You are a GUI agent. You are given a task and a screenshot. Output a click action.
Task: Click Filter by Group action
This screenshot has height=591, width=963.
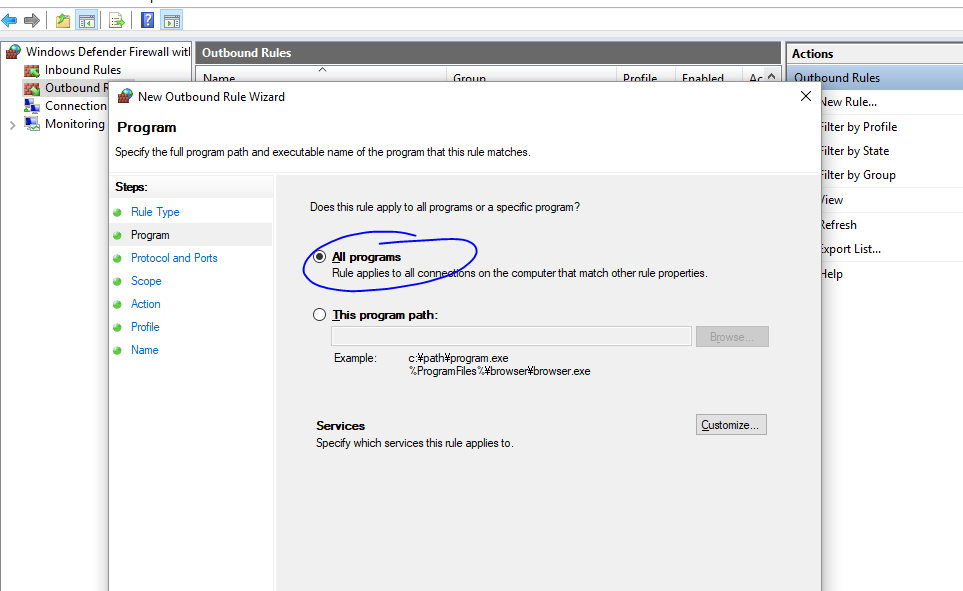[859, 175]
